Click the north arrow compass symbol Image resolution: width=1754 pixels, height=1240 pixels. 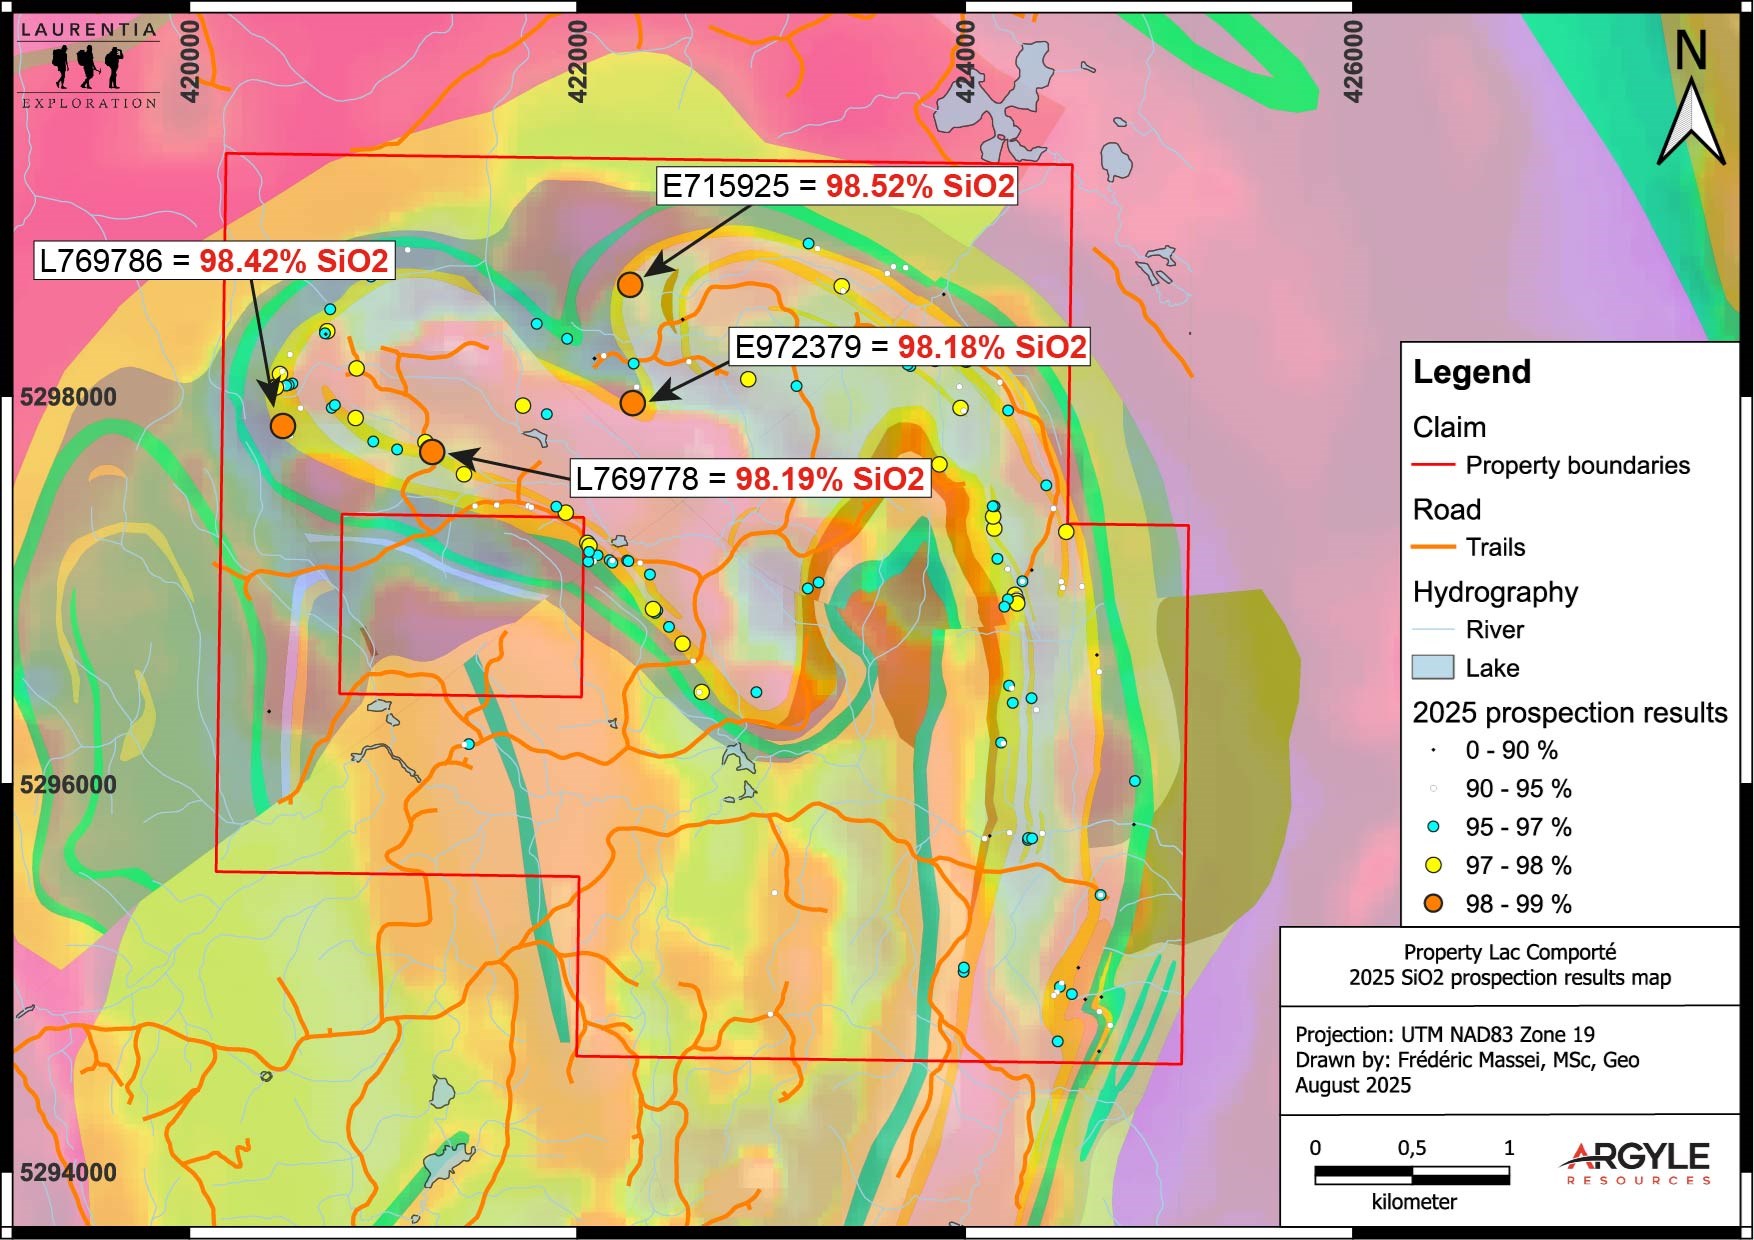tap(1690, 100)
